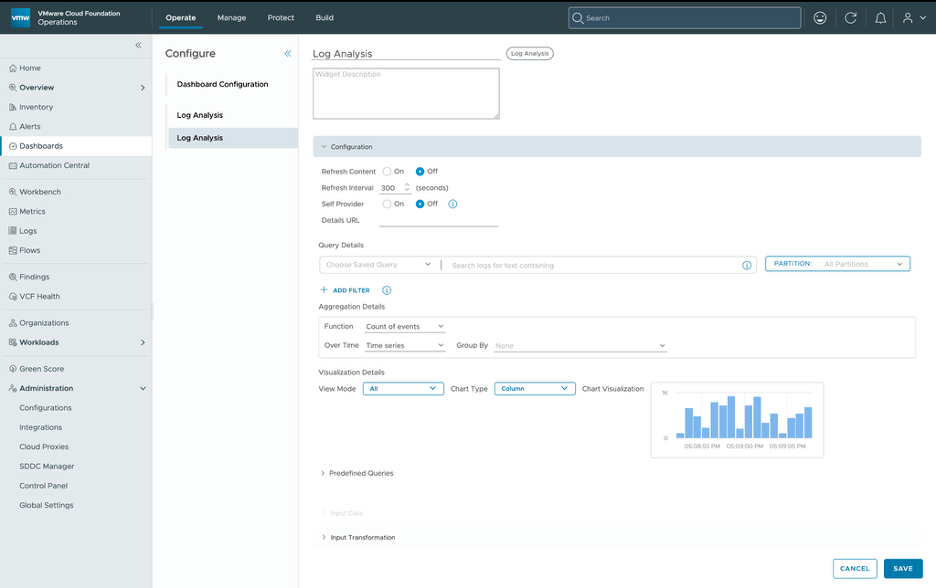Click the Inventory icon in sidebar

coord(13,107)
